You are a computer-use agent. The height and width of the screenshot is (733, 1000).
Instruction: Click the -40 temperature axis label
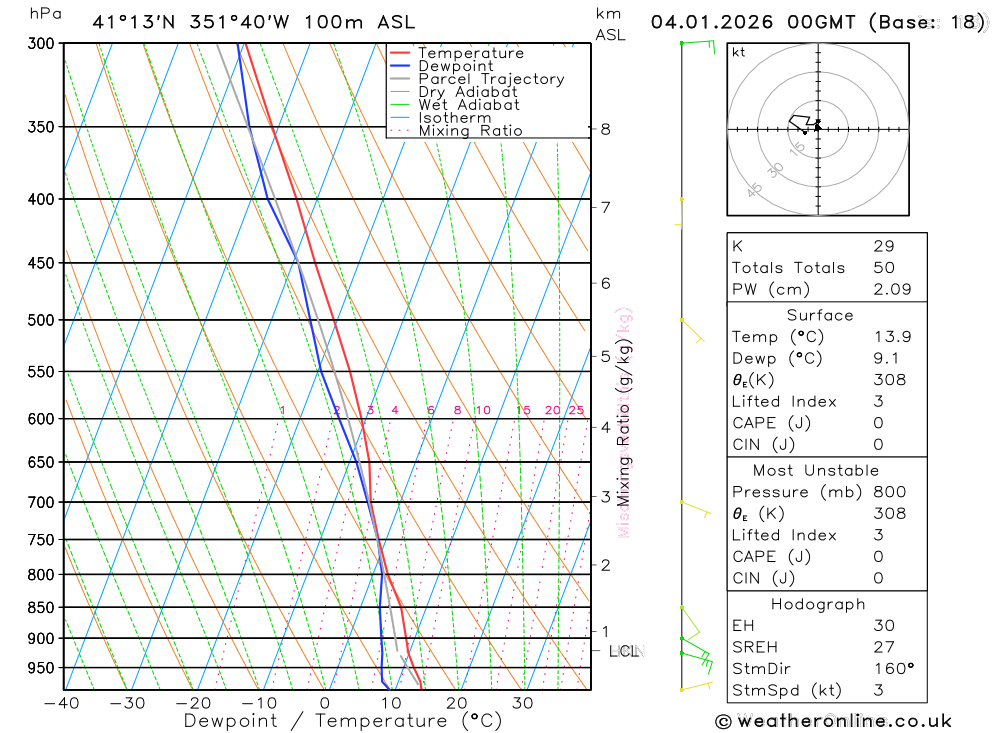61,704
